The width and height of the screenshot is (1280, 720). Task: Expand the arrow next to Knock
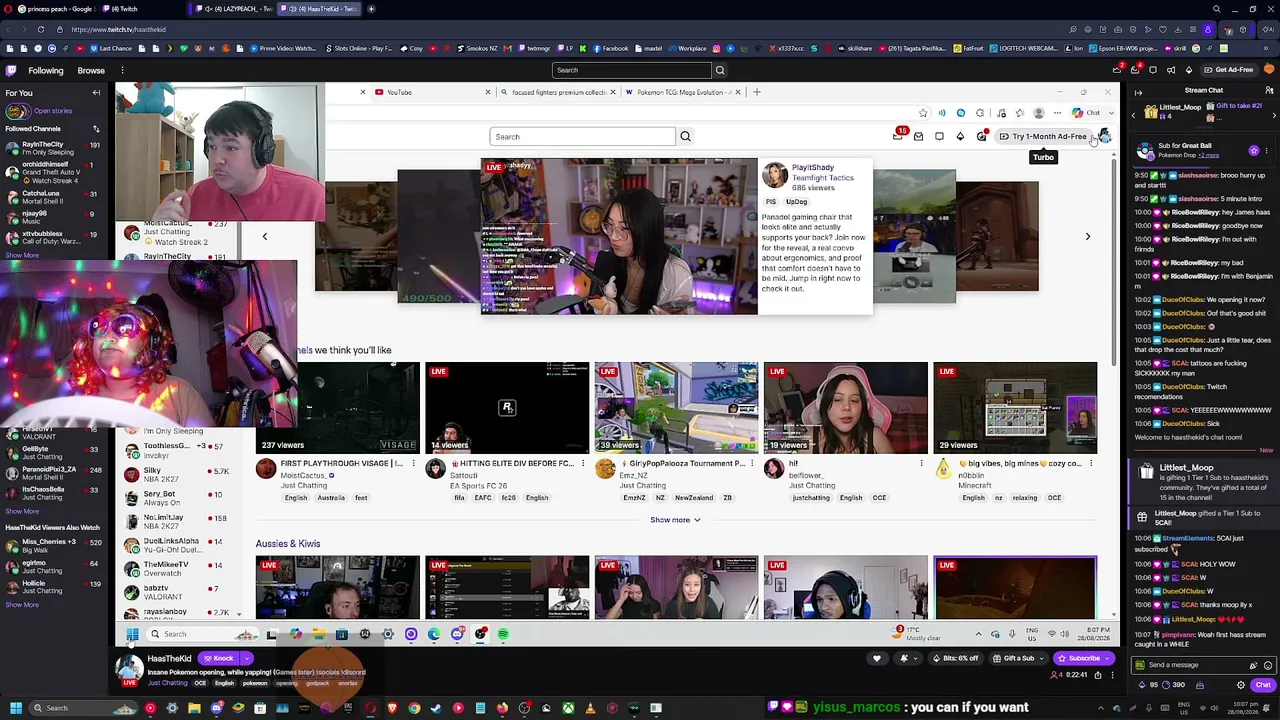[x=247, y=658]
